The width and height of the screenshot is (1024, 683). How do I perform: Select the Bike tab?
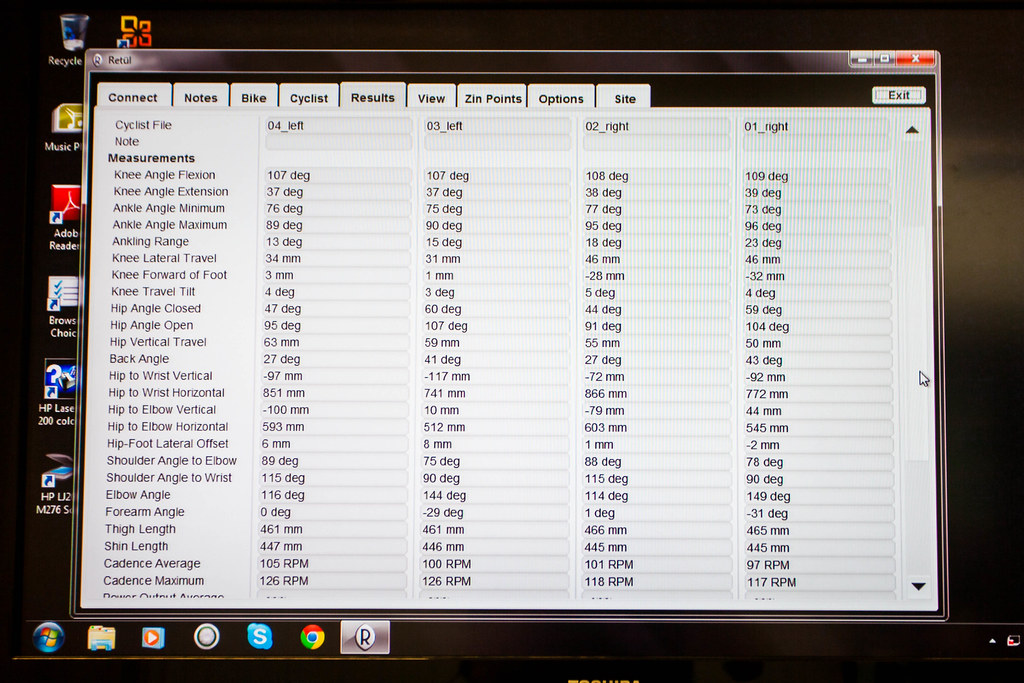point(254,97)
